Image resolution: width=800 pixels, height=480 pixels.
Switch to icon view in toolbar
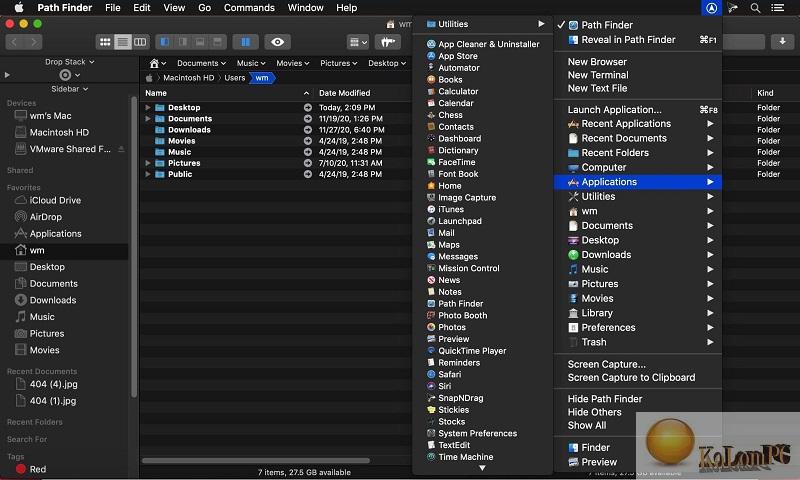[x=105, y=42]
